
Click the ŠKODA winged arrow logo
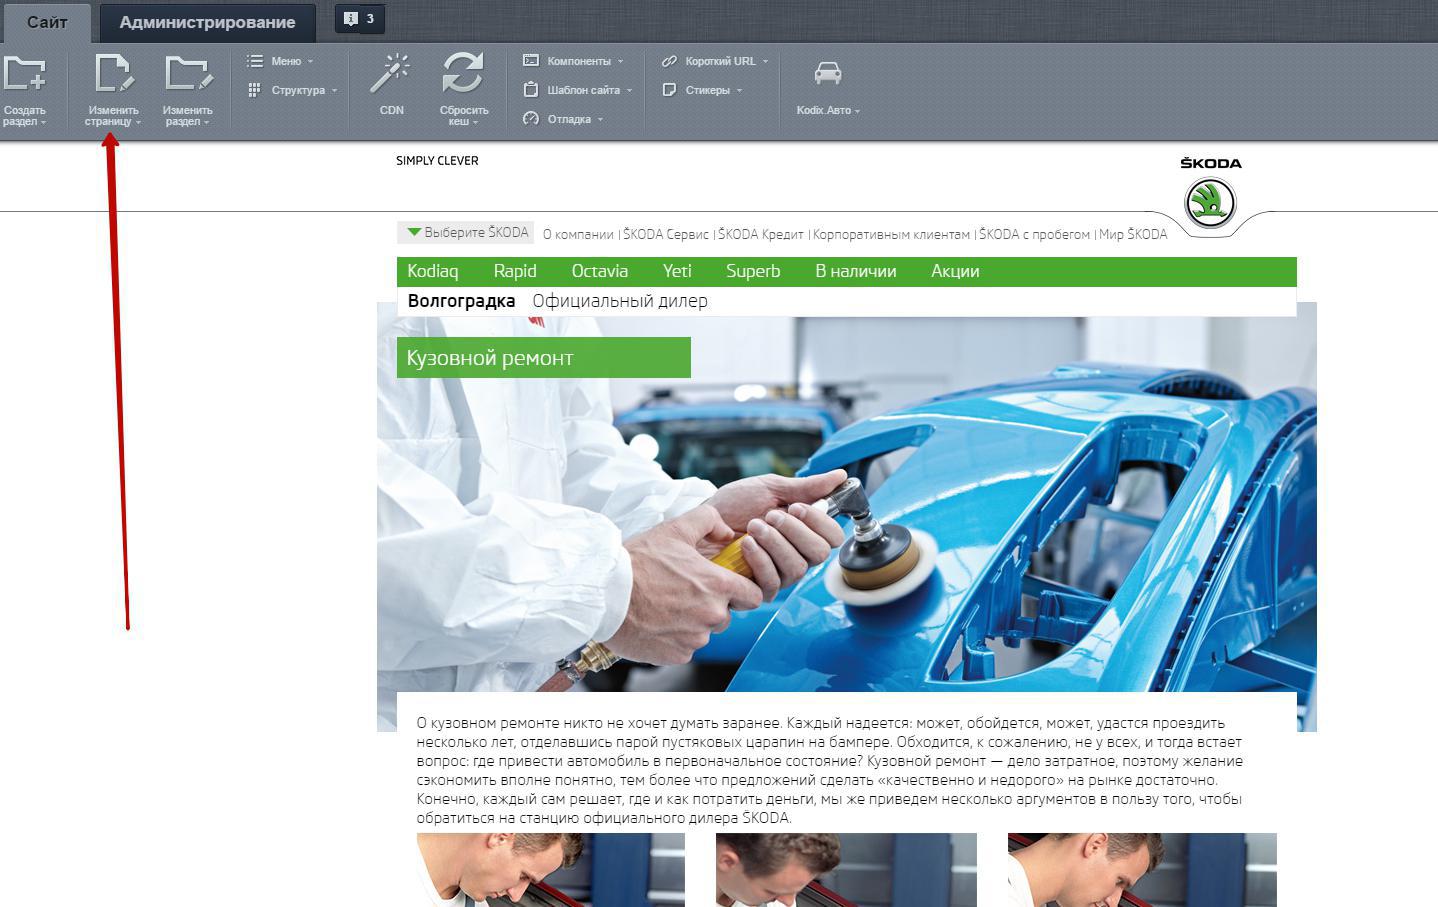1210,203
